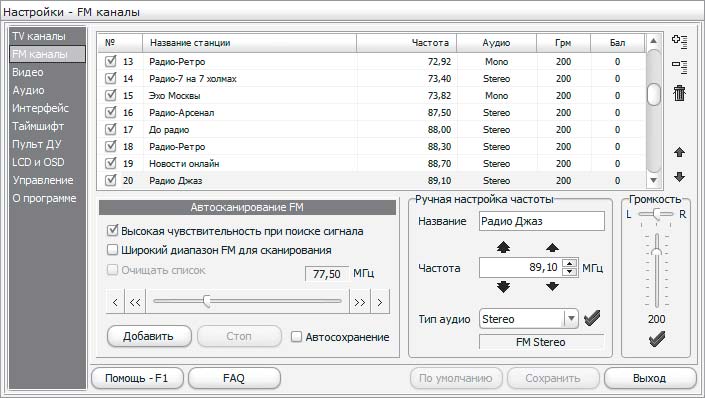Uncheck station 13 Радио-Ретро
The image size is (705, 398).
(x=111, y=61)
